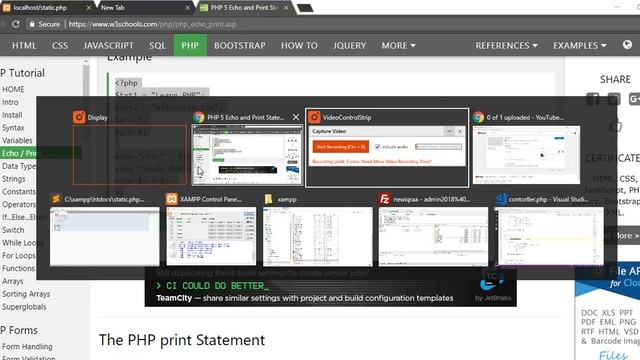Click the TeamCity advertisement banner
The height and width of the screenshot is (360, 640).
[331, 287]
